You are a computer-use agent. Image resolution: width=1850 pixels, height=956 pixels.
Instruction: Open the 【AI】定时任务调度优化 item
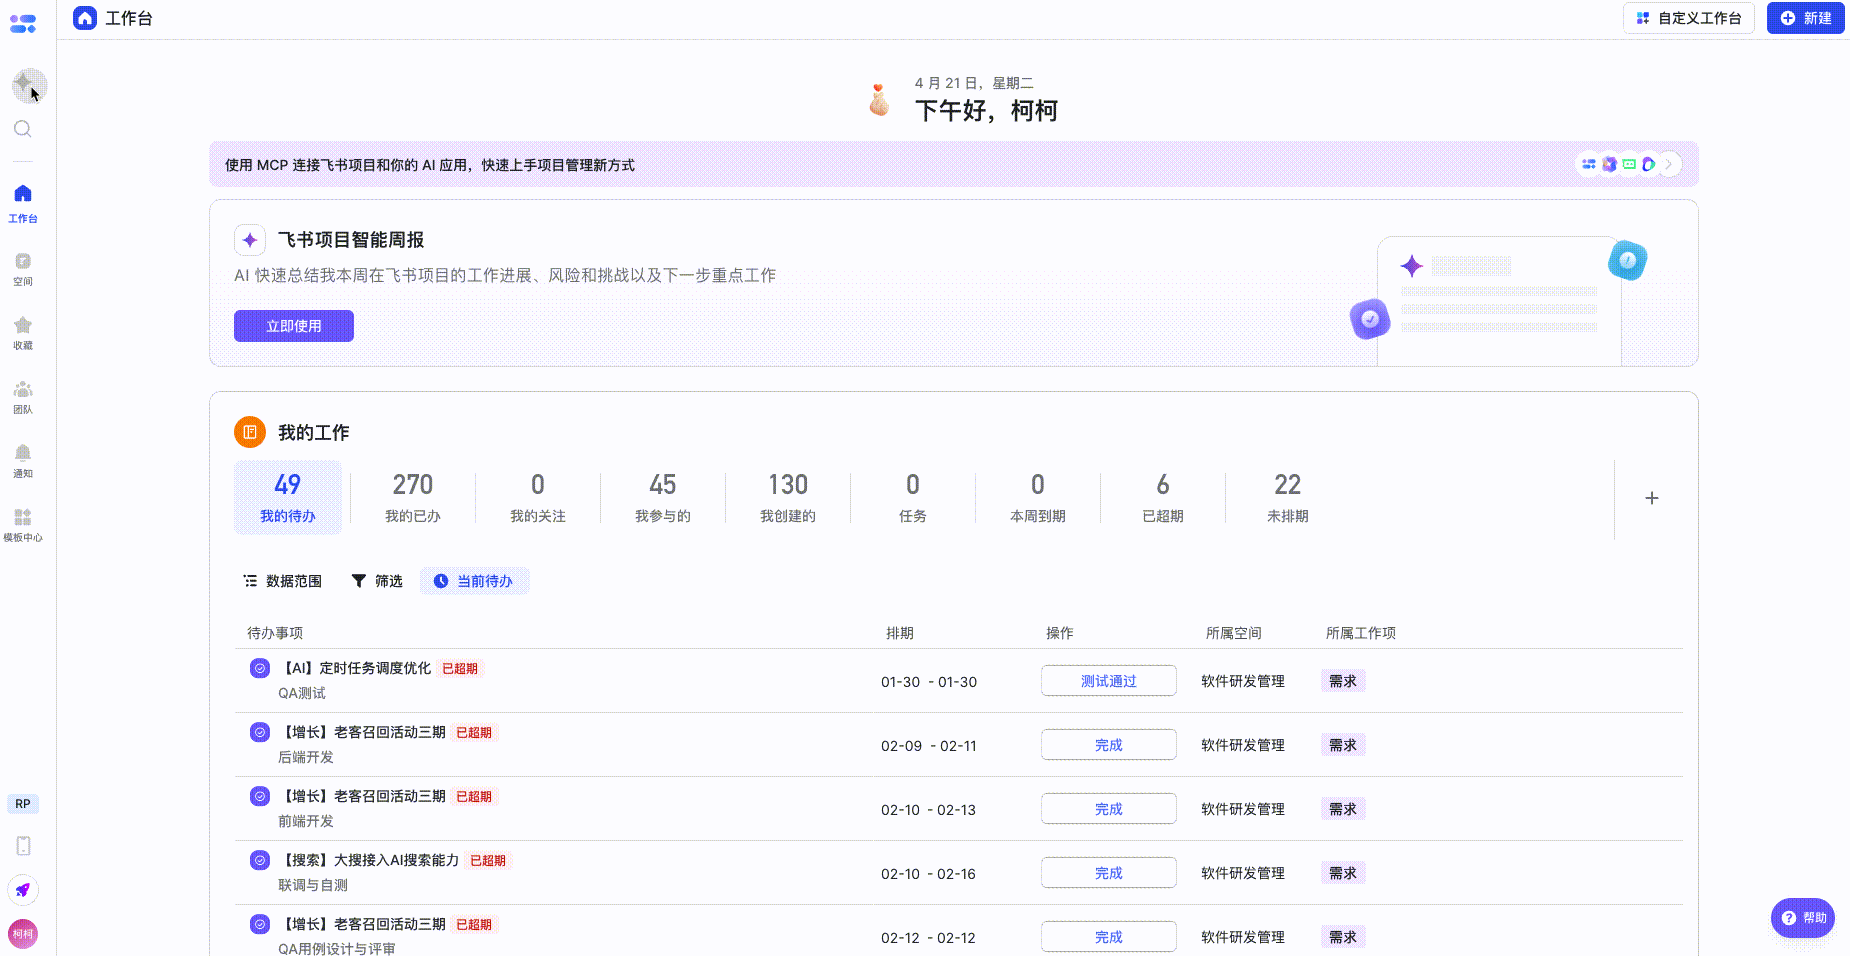click(x=355, y=668)
